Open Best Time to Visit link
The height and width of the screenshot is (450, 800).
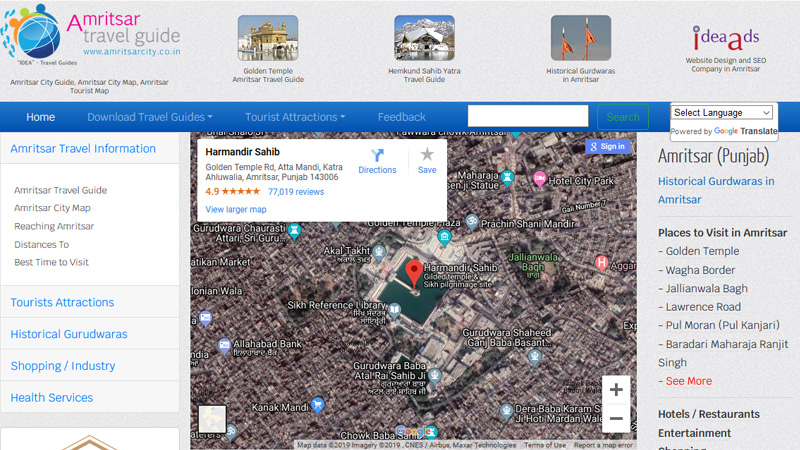52,262
